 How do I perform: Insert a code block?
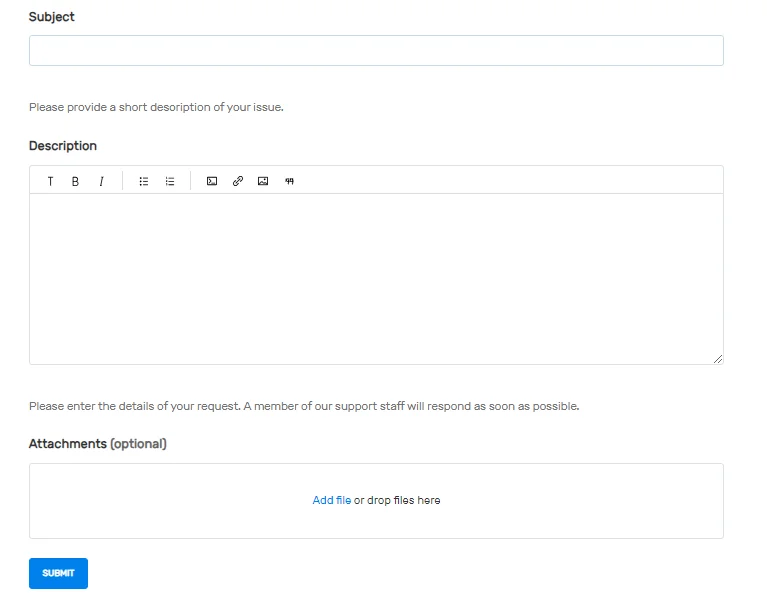[212, 181]
